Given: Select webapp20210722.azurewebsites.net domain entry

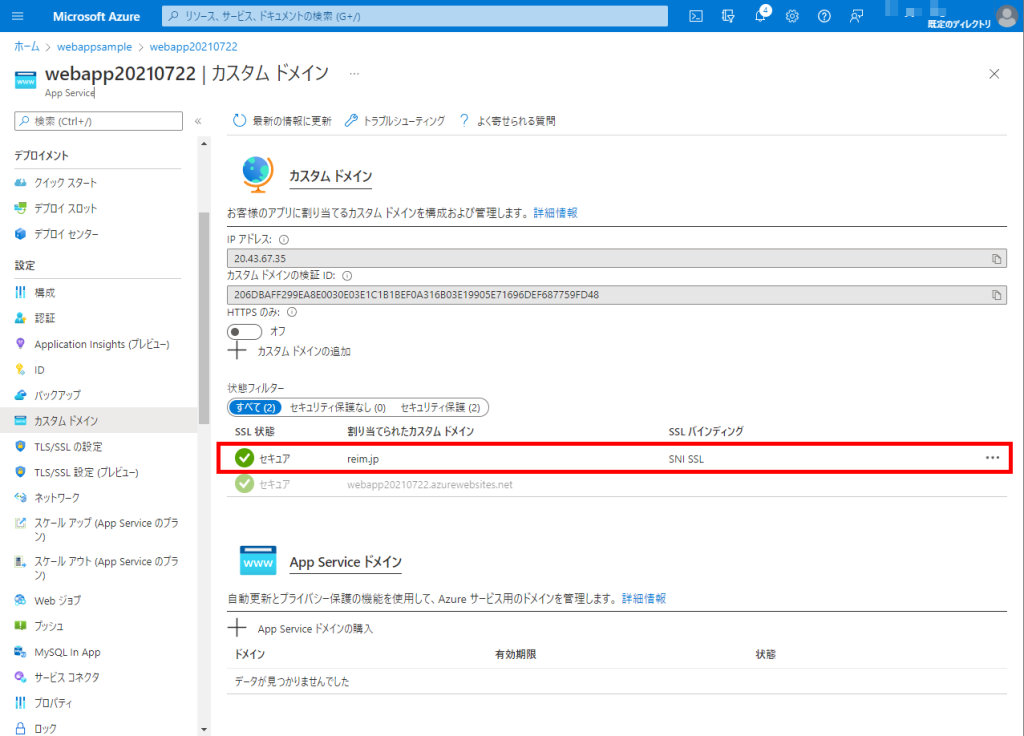Looking at the screenshot, I should tap(430, 485).
